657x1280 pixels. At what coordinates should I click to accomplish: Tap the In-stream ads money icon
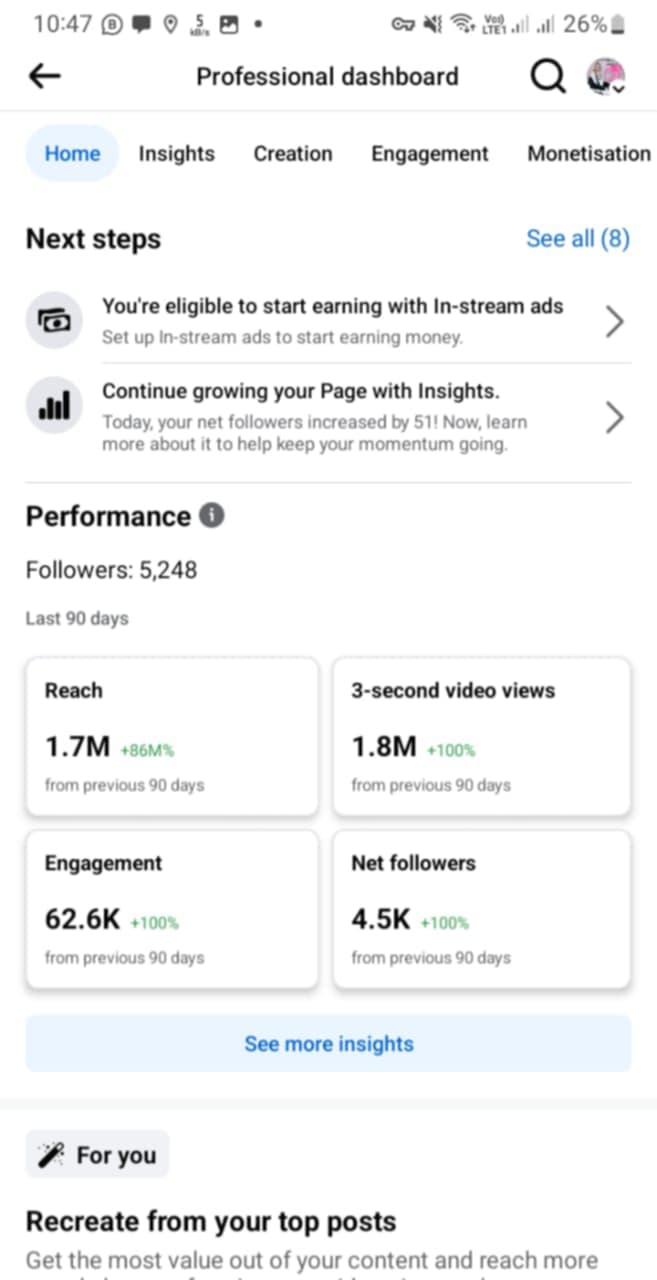52,320
